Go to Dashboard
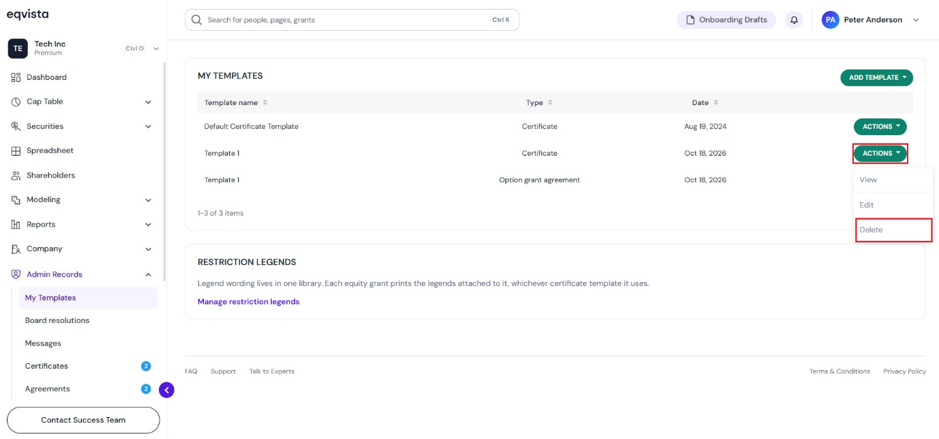Image resolution: width=939 pixels, height=439 pixels. tap(47, 77)
